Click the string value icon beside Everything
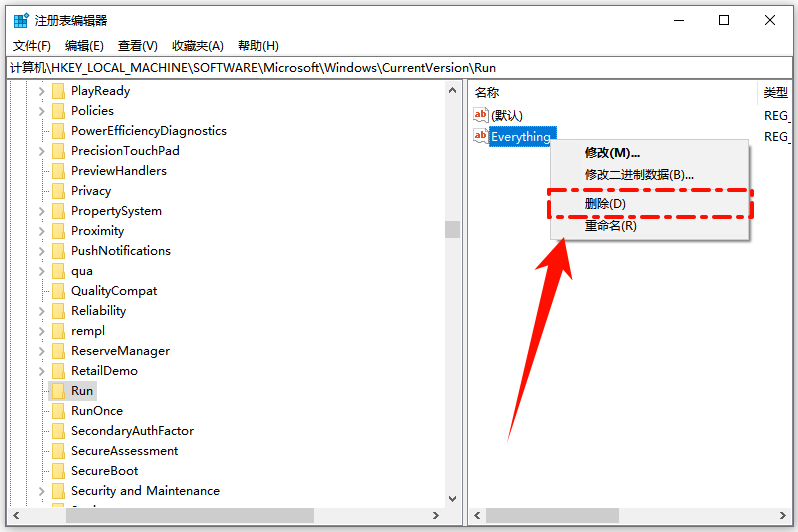Image resolution: width=798 pixels, height=532 pixels. click(480, 136)
